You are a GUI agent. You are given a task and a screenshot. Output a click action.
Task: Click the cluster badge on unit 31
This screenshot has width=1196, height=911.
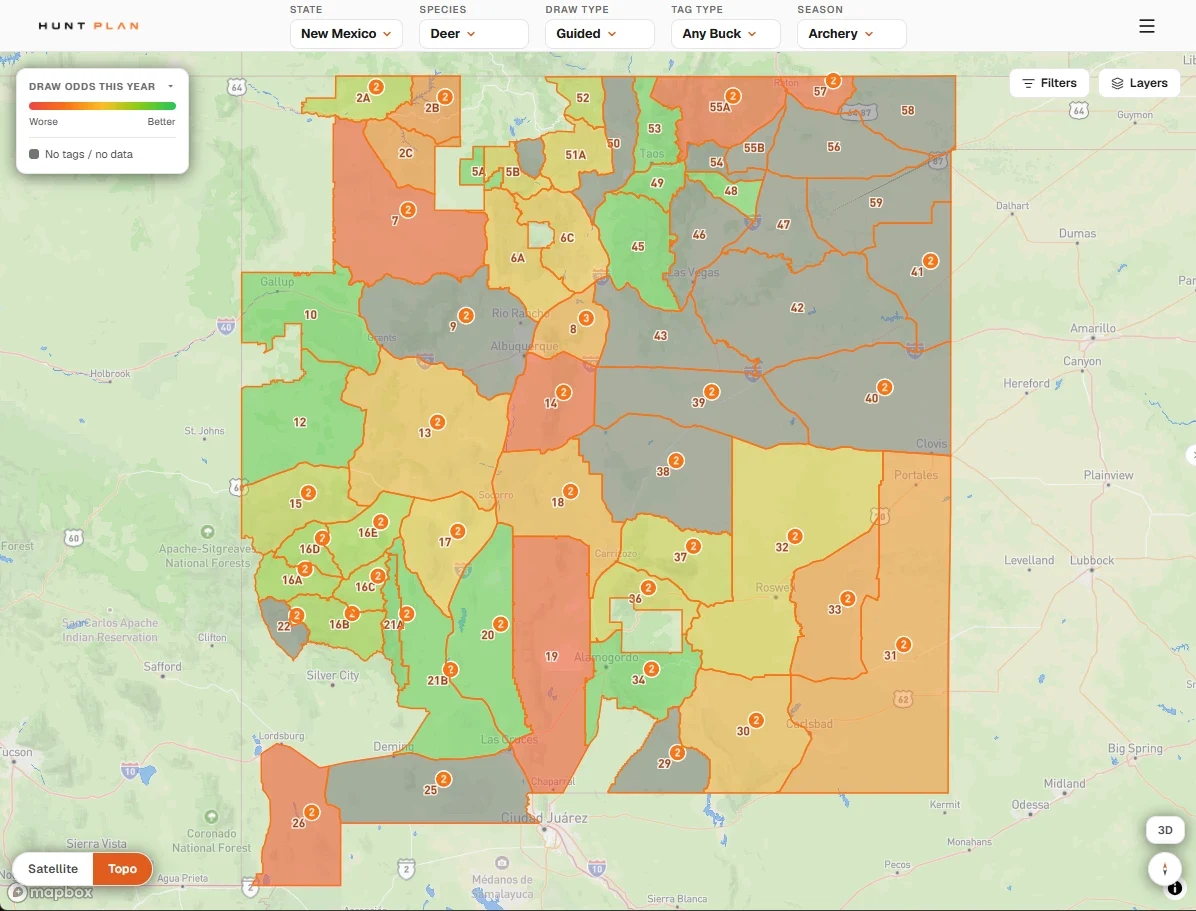tap(903, 645)
